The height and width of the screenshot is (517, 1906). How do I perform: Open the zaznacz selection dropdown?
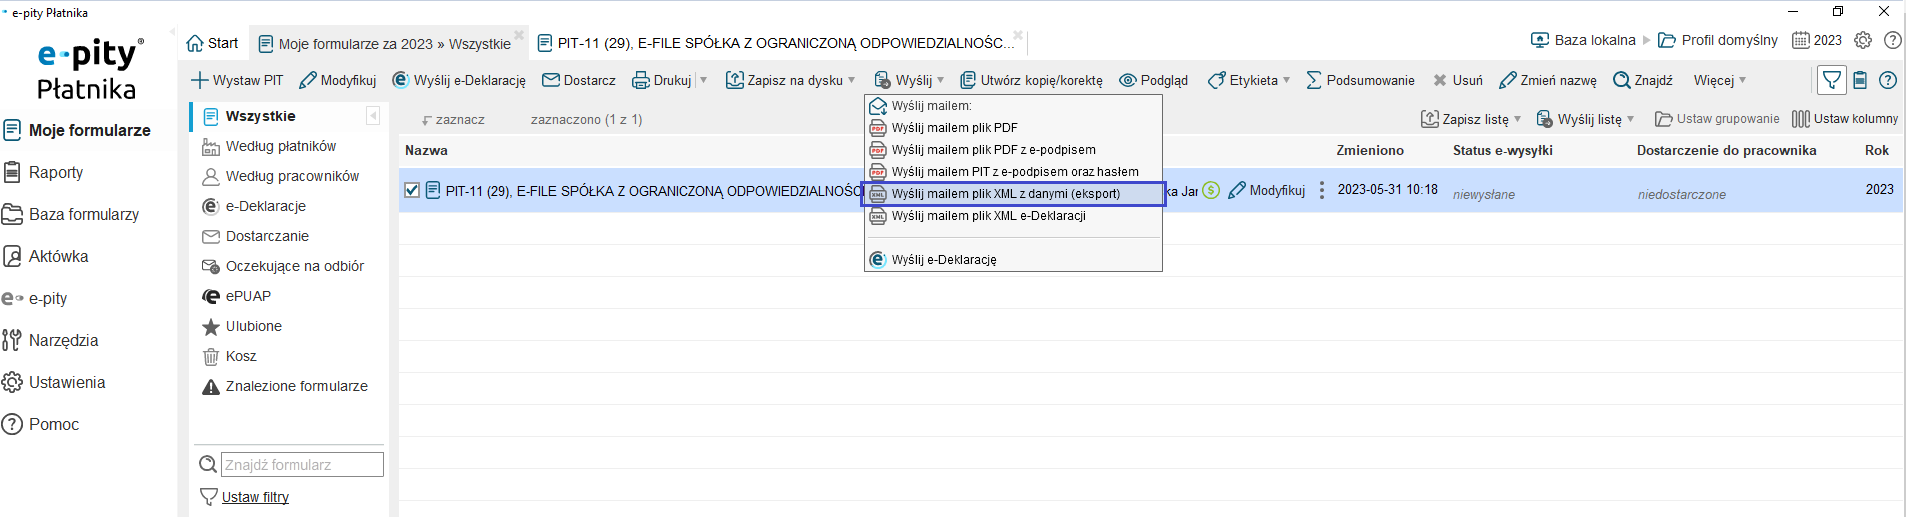[x=453, y=119]
